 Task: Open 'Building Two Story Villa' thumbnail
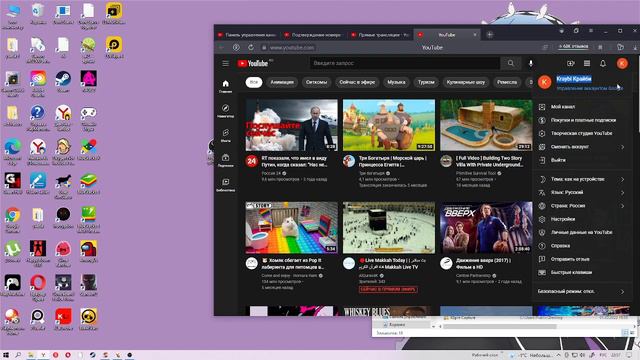point(486,125)
